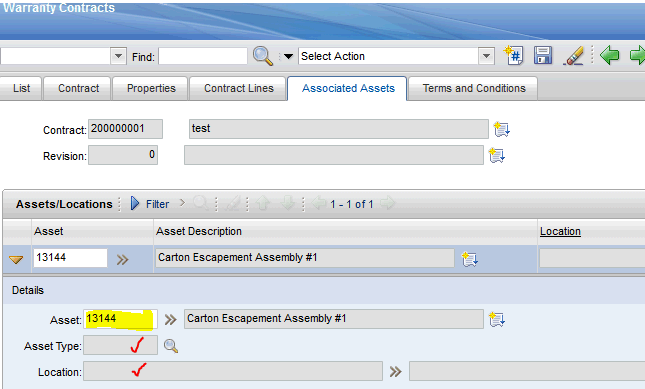This screenshot has width=645, height=389.
Task: Switch to the Contract Lines tab
Action: (x=239, y=88)
